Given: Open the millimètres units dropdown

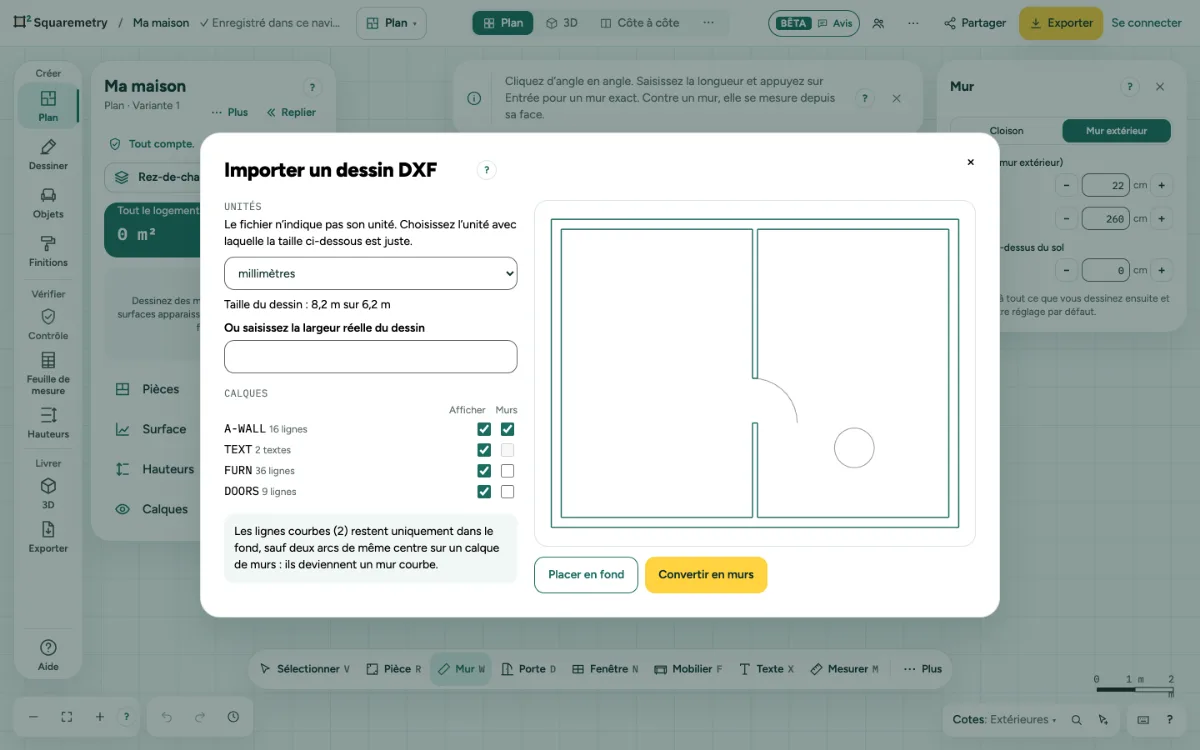Looking at the screenshot, I should pyautogui.click(x=370, y=273).
